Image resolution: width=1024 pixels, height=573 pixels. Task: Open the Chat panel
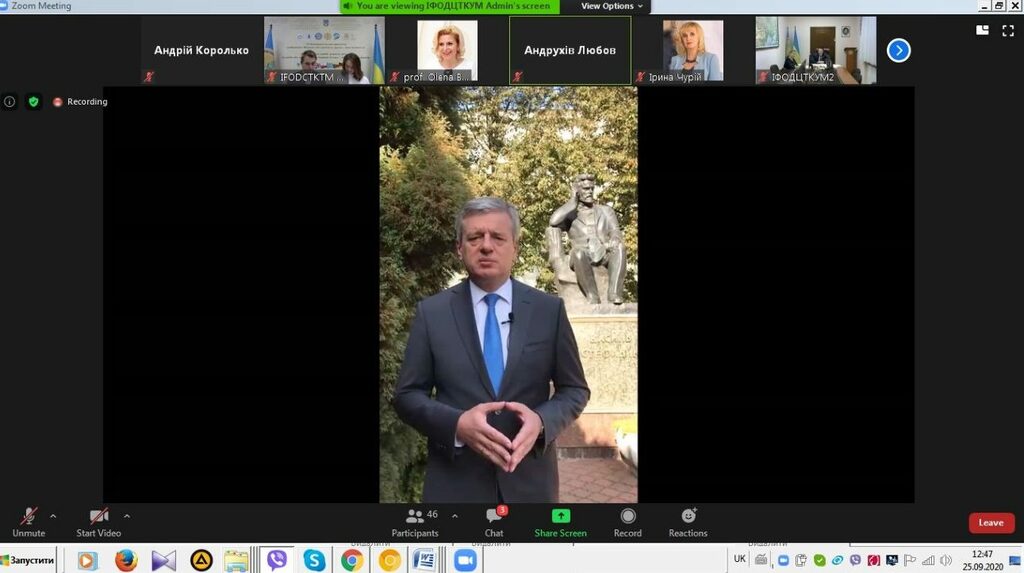click(494, 520)
